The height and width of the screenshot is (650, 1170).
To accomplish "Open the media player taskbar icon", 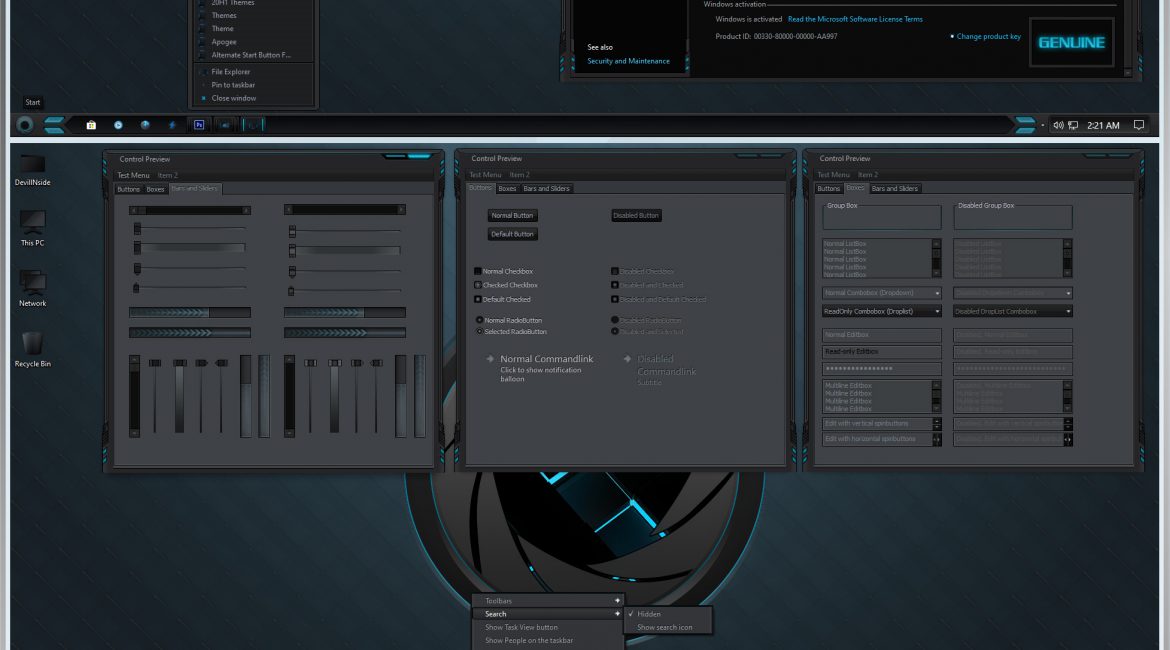I will [x=118, y=125].
